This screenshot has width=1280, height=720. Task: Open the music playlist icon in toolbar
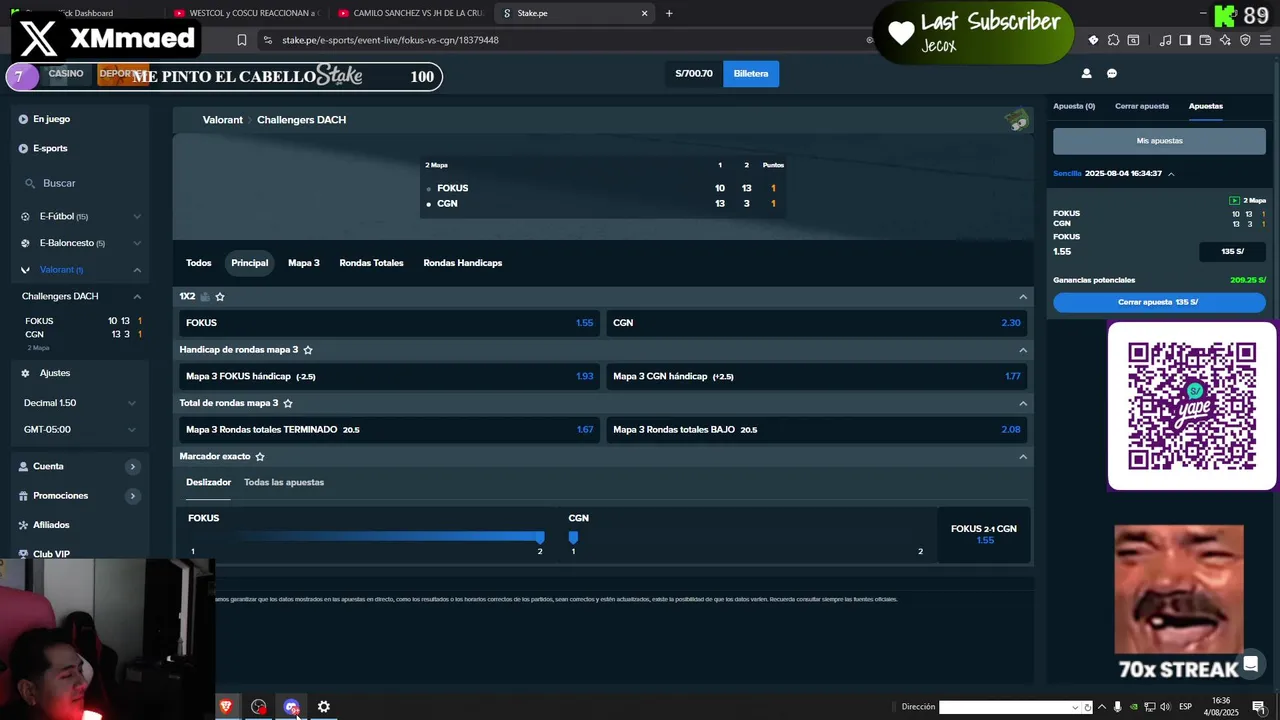[x=1165, y=40]
